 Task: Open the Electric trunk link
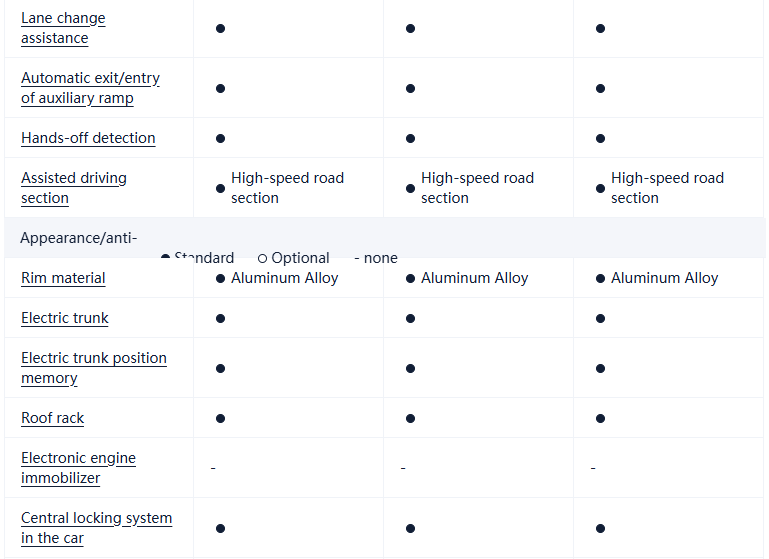tap(65, 318)
